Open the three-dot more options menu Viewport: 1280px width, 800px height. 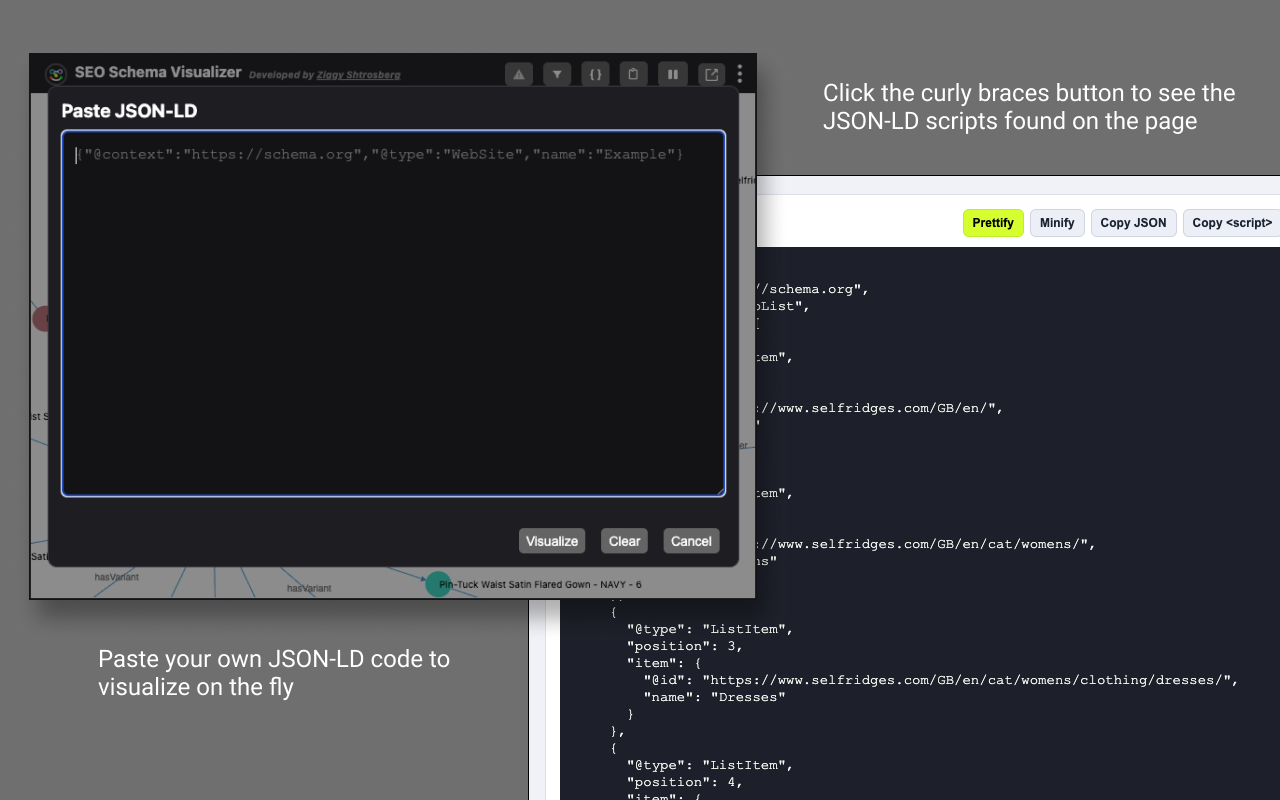click(x=740, y=74)
